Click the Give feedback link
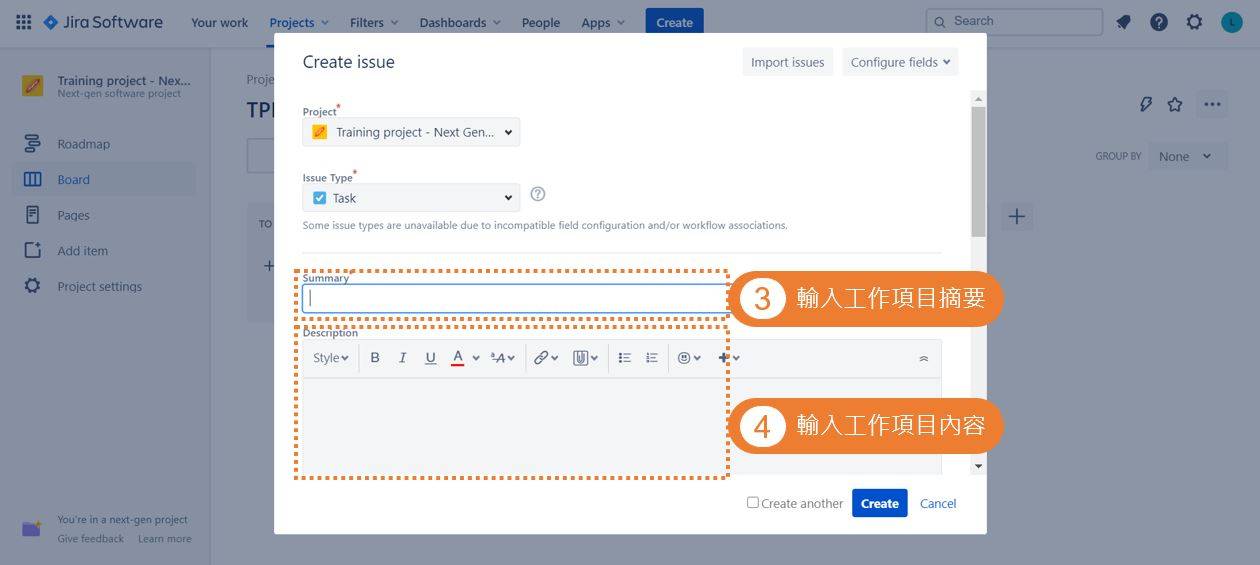This screenshot has width=1260, height=565. [91, 538]
